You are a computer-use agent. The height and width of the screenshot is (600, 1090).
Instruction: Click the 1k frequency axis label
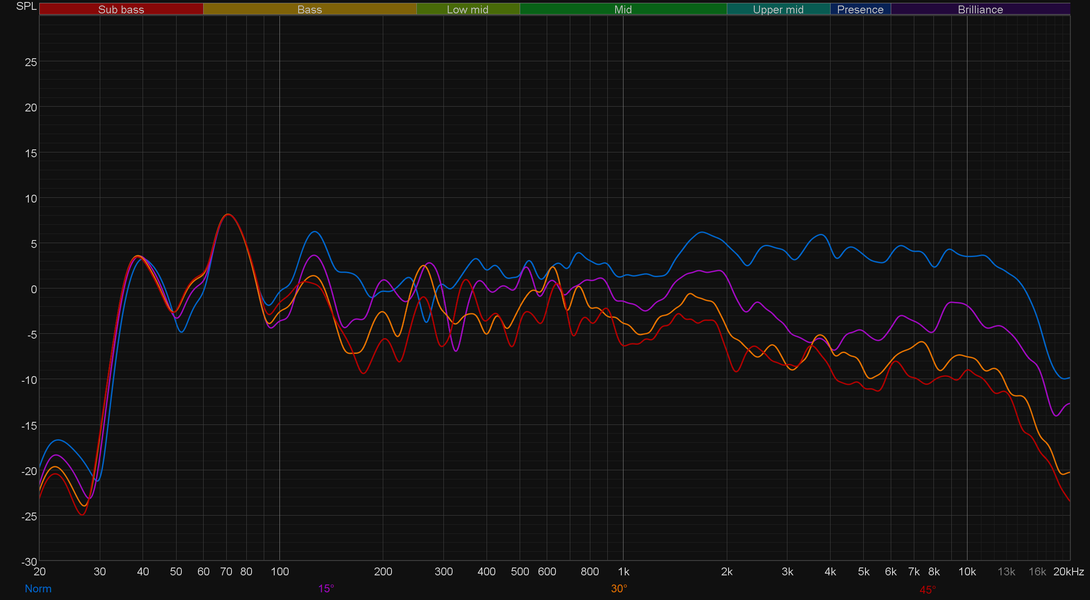coord(624,571)
